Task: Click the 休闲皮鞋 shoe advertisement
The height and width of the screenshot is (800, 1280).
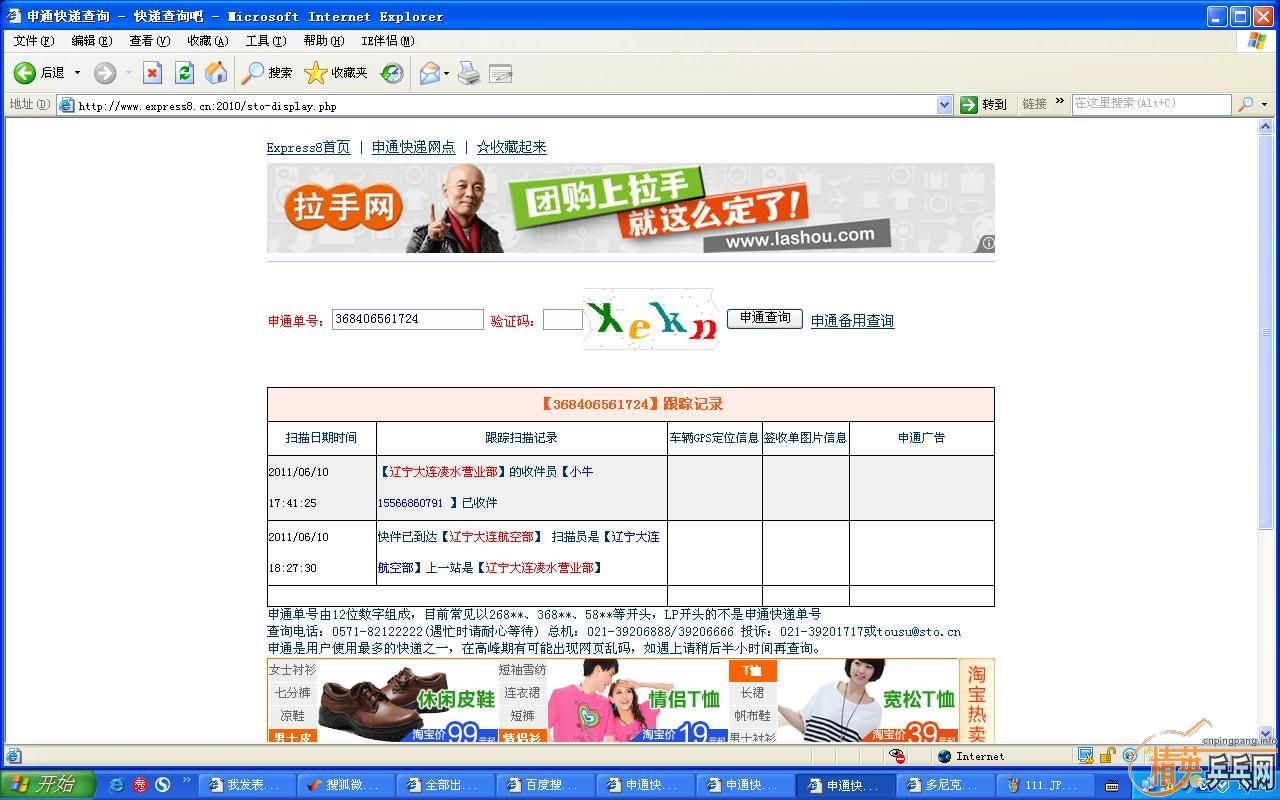Action: (408, 700)
